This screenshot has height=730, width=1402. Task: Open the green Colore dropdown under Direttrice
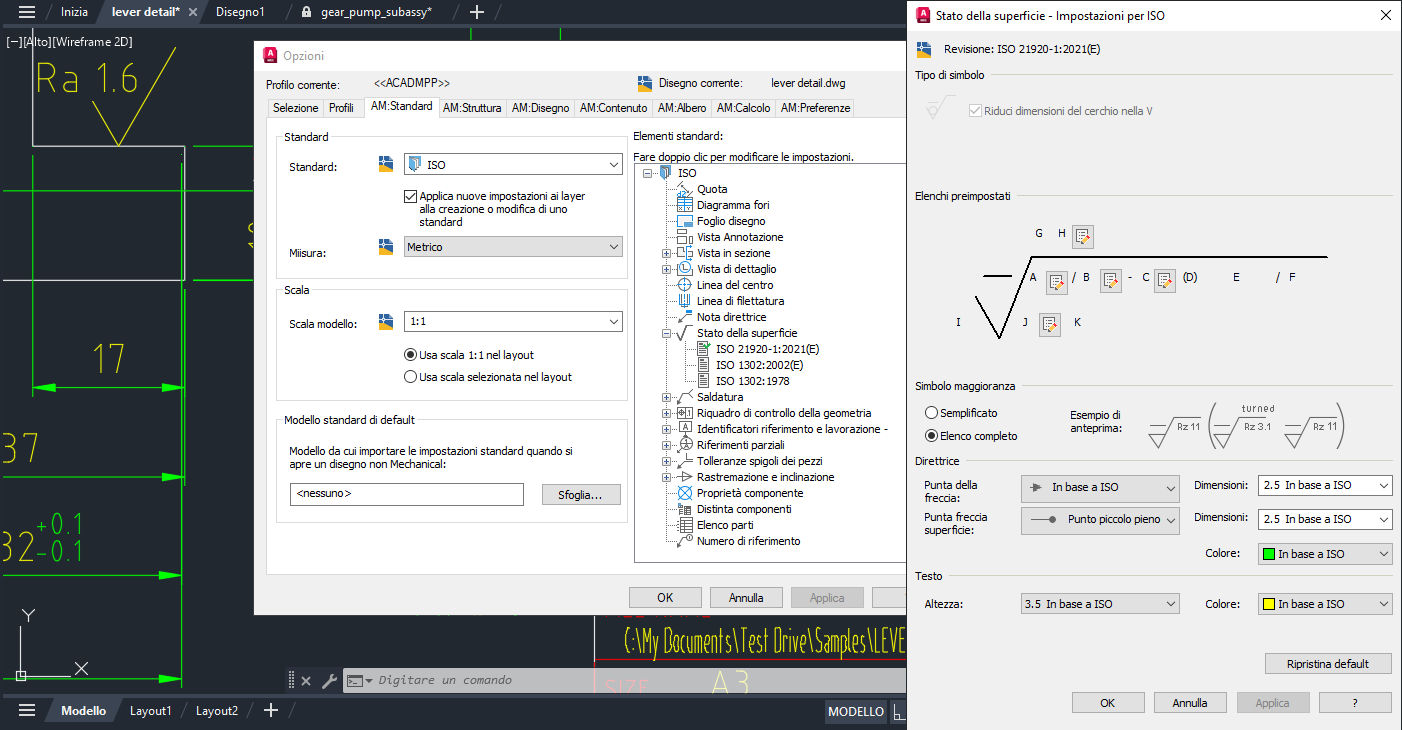point(1325,554)
